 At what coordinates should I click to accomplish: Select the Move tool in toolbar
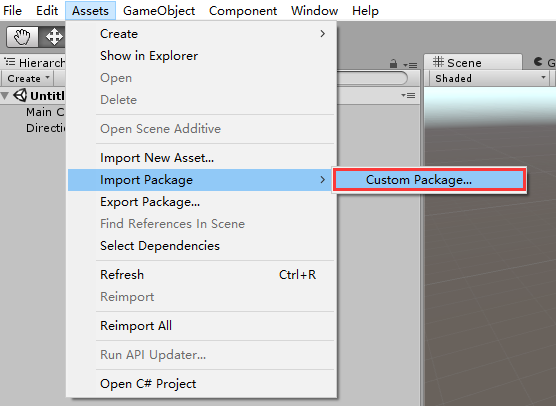pos(54,37)
